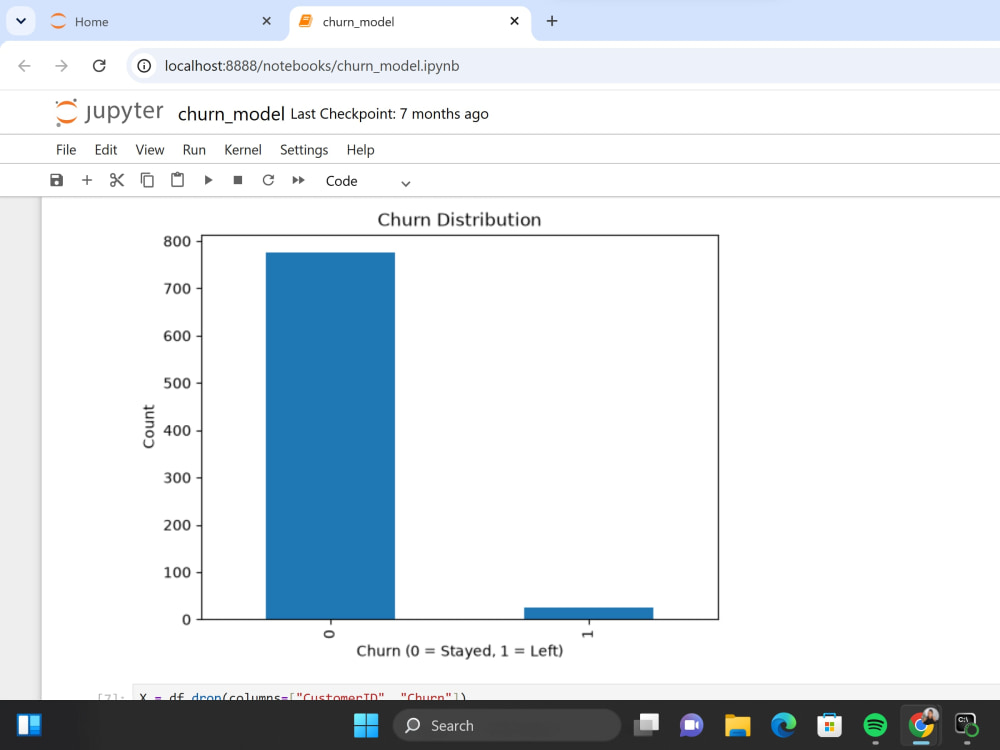Open the Run menu
Screen dimensions: 1000x750
point(194,150)
